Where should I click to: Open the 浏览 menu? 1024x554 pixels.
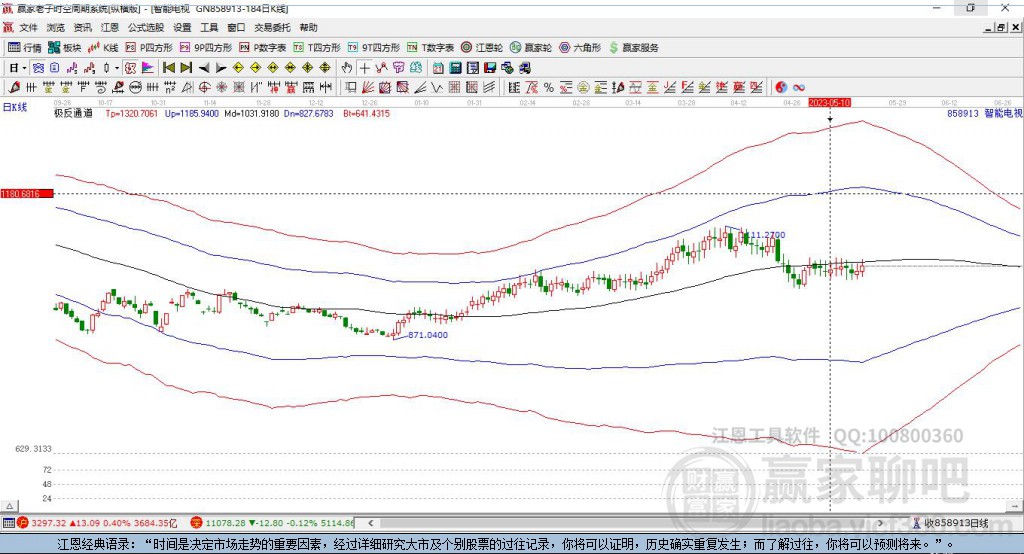(56, 27)
